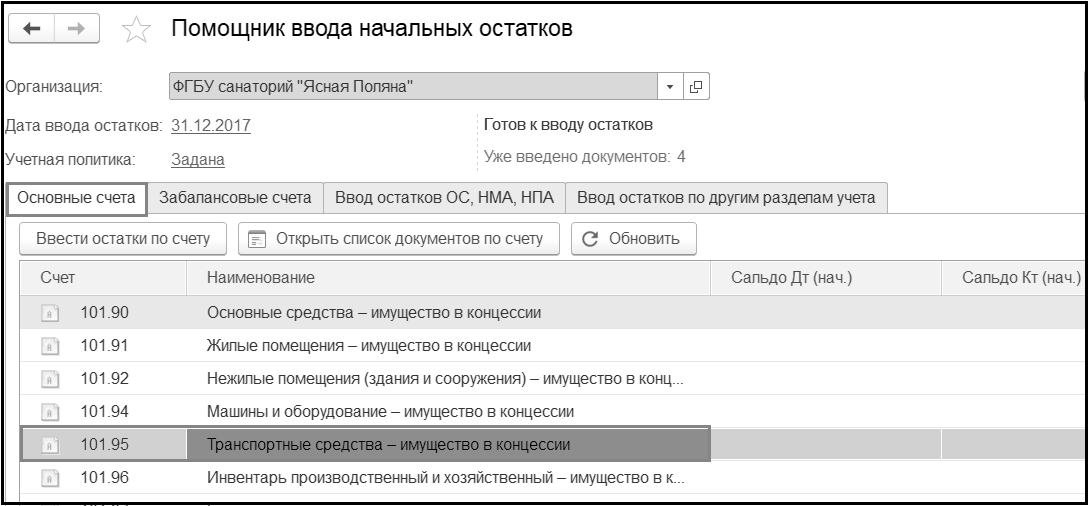
Task: Click the Ввести остатки по счету button
Action: 123,238
